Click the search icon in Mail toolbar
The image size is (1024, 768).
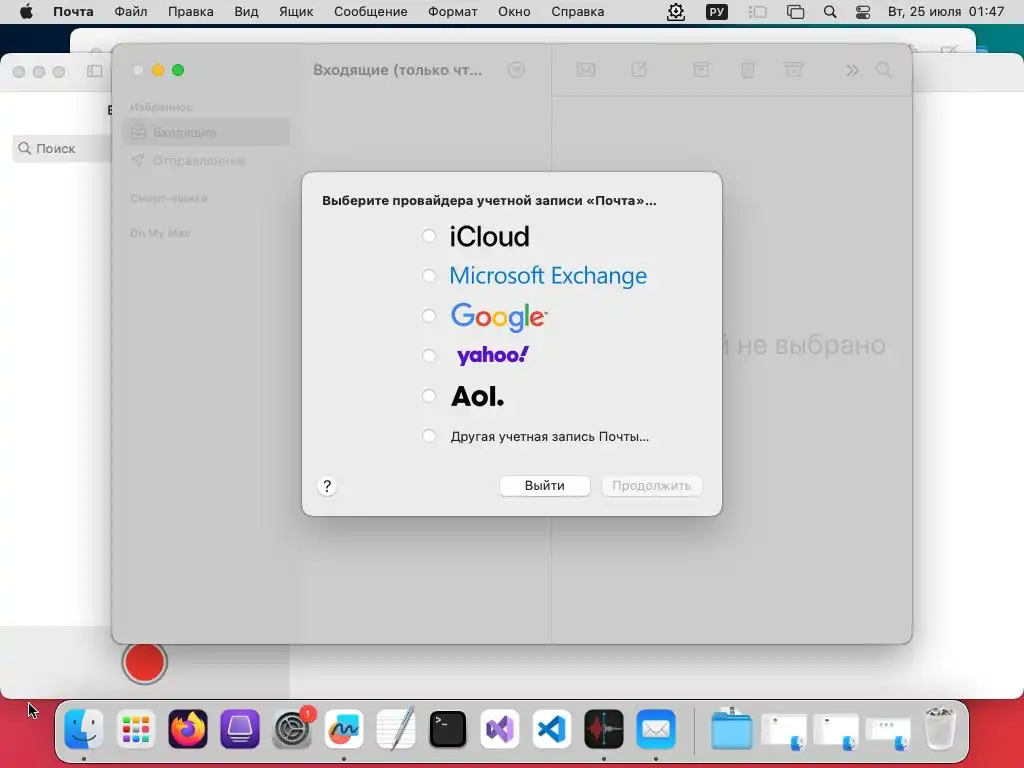[x=884, y=70]
